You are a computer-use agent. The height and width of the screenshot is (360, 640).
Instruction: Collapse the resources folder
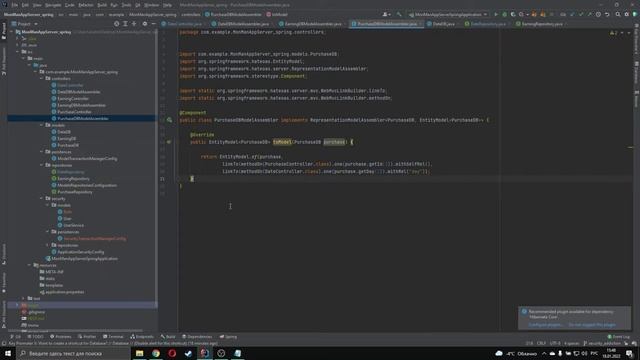pyautogui.click(x=29, y=265)
